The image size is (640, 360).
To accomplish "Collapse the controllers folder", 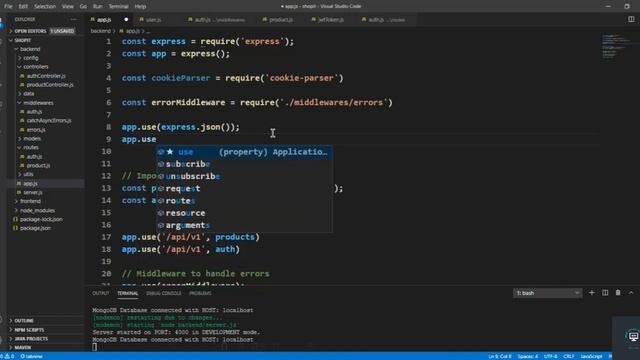I will click(x=36, y=67).
